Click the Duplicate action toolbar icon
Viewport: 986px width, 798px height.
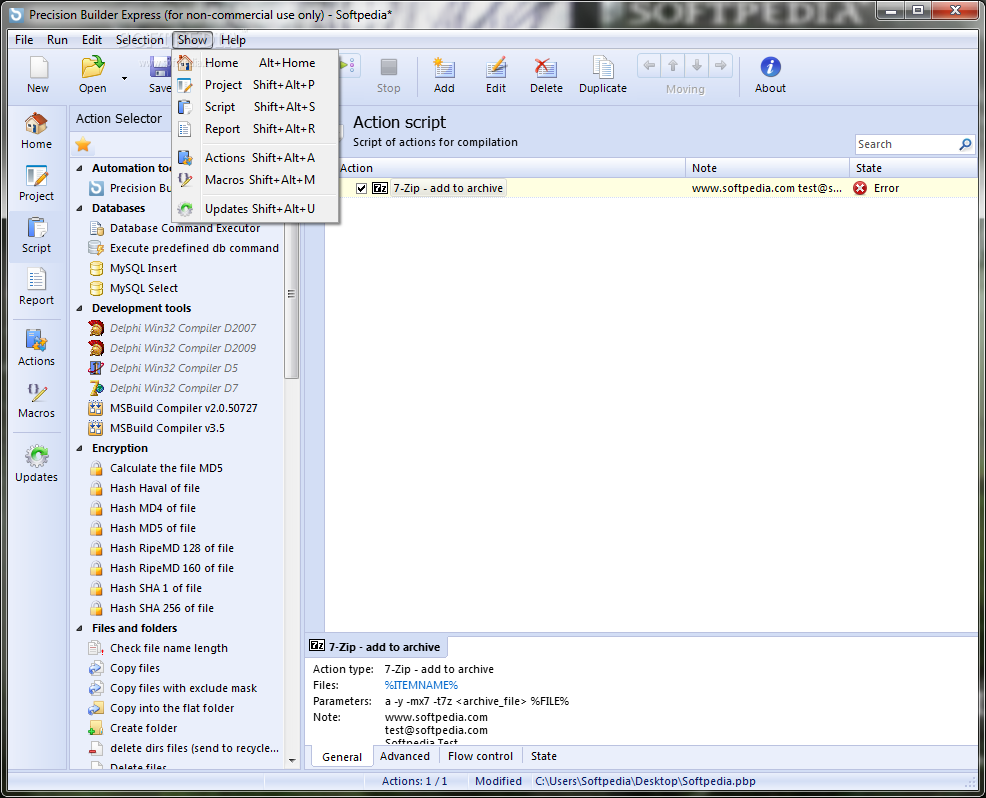(x=602, y=67)
